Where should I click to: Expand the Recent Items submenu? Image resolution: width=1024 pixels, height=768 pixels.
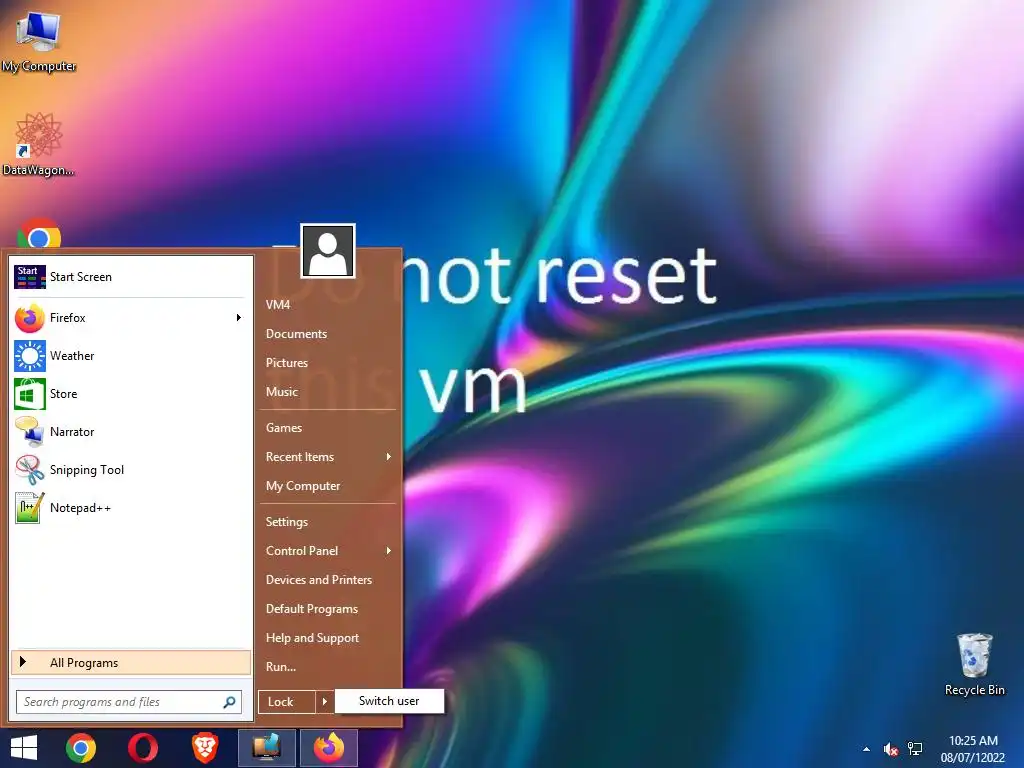tap(389, 457)
